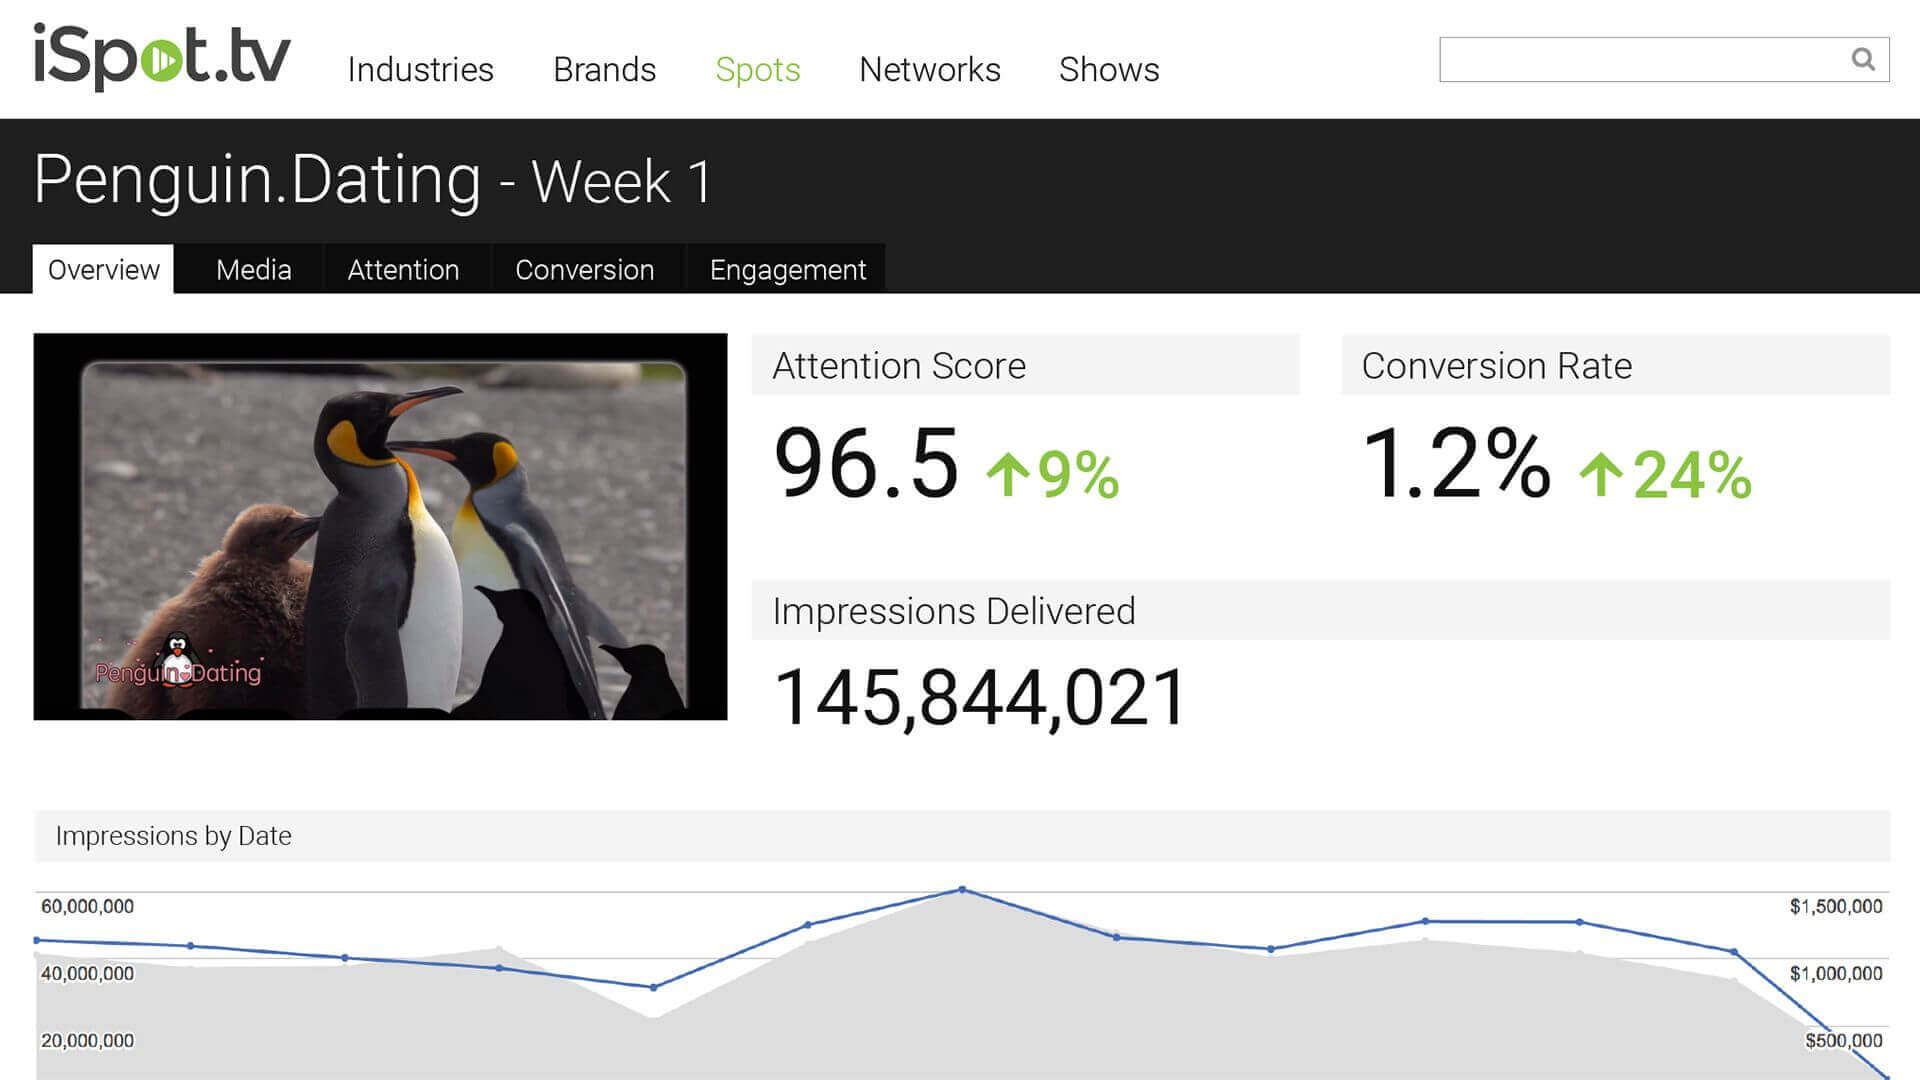The width and height of the screenshot is (1920, 1080).
Task: Switch to the Media tab
Action: click(x=254, y=269)
